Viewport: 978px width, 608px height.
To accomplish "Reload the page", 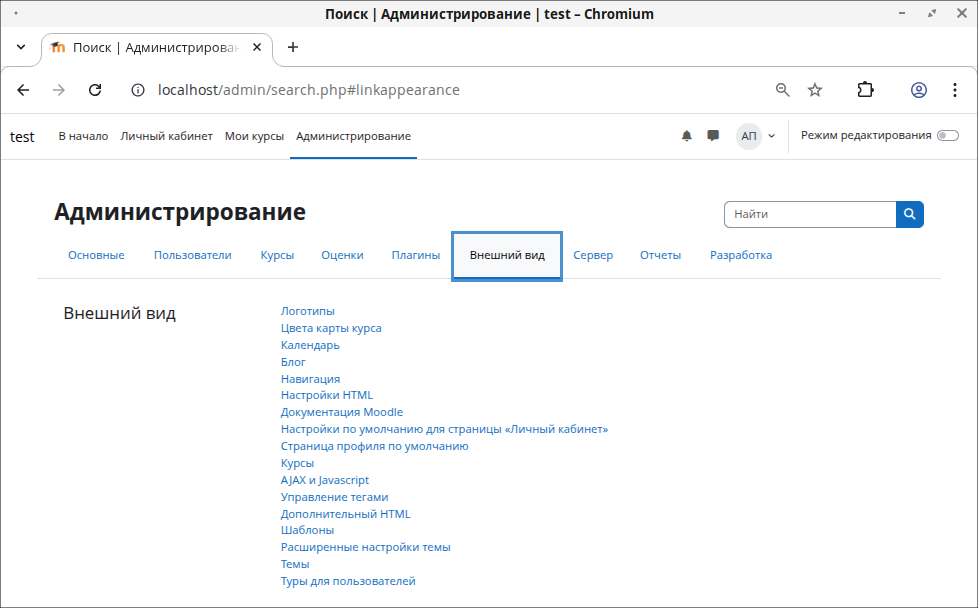I will 95,90.
